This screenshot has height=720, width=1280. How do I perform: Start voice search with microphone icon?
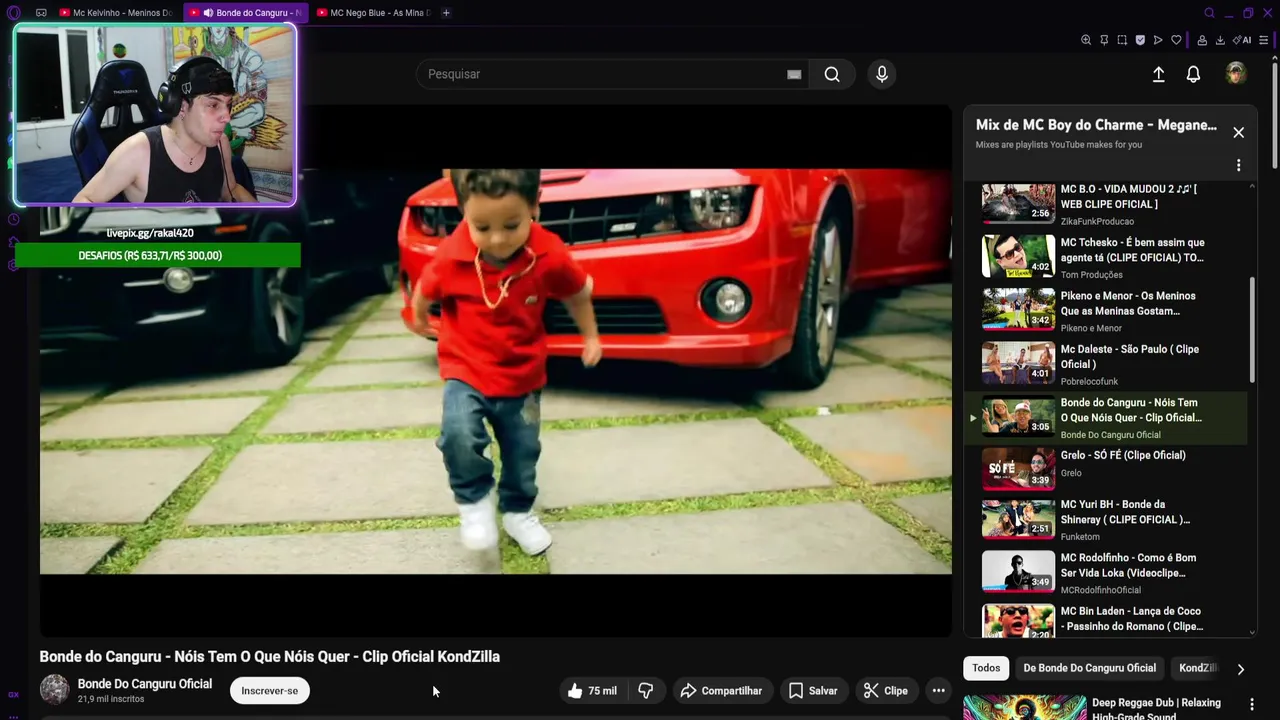pyautogui.click(x=882, y=74)
